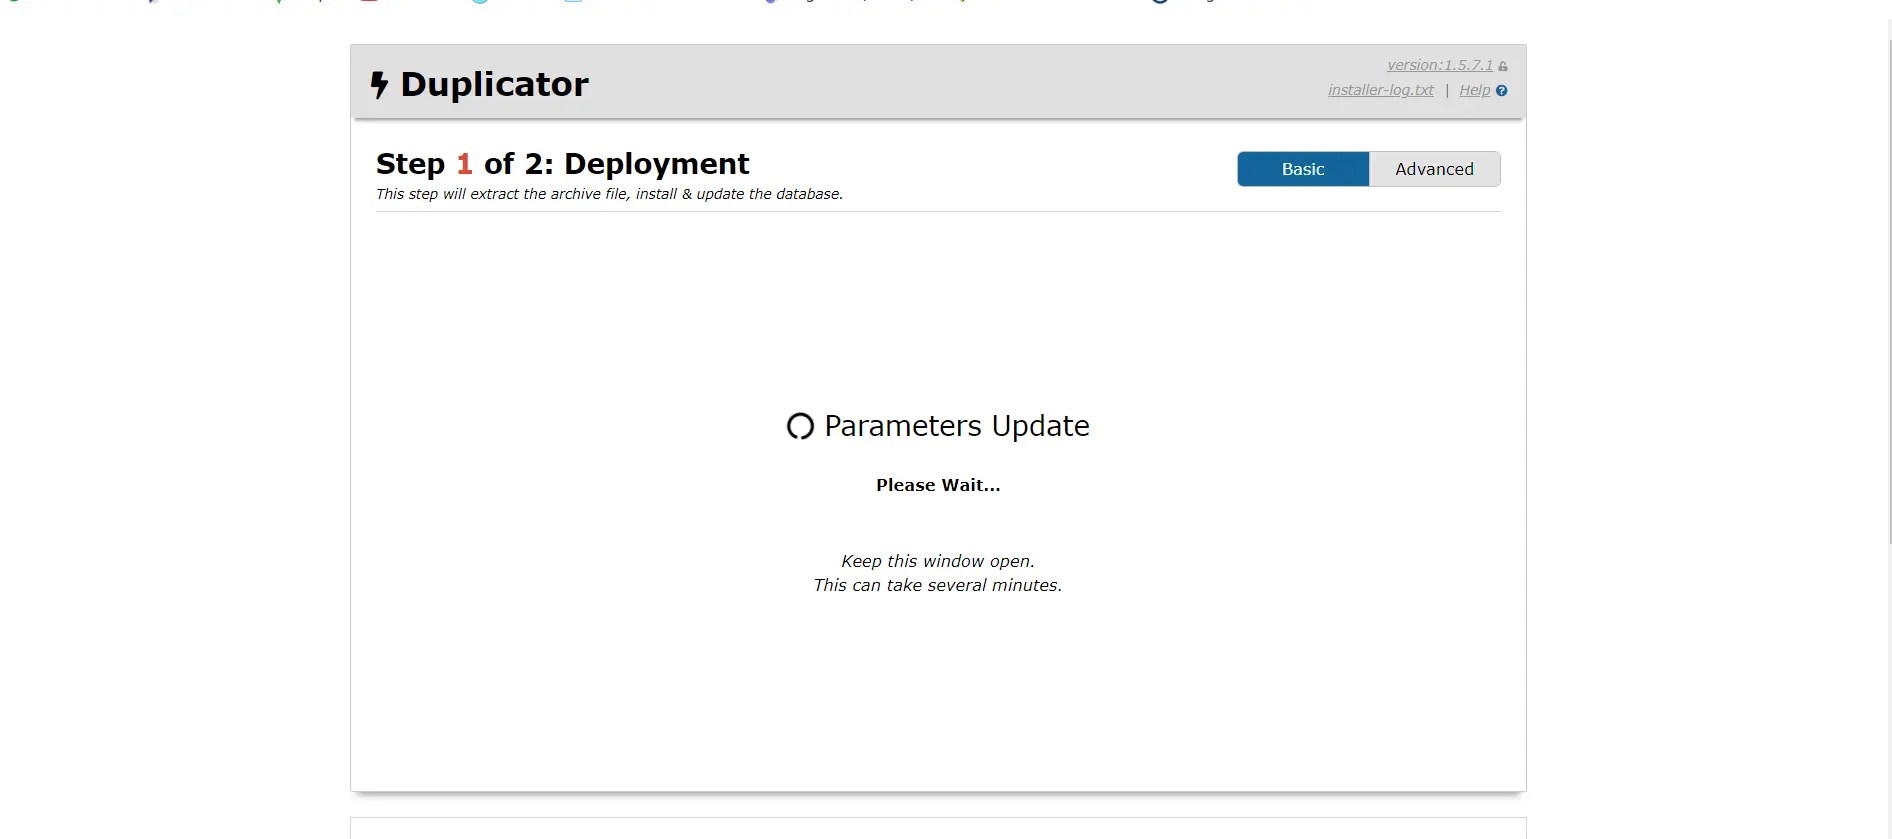Click 'This can take several minutes.' text
Image resolution: width=1892 pixels, height=839 pixels.
tap(938, 585)
